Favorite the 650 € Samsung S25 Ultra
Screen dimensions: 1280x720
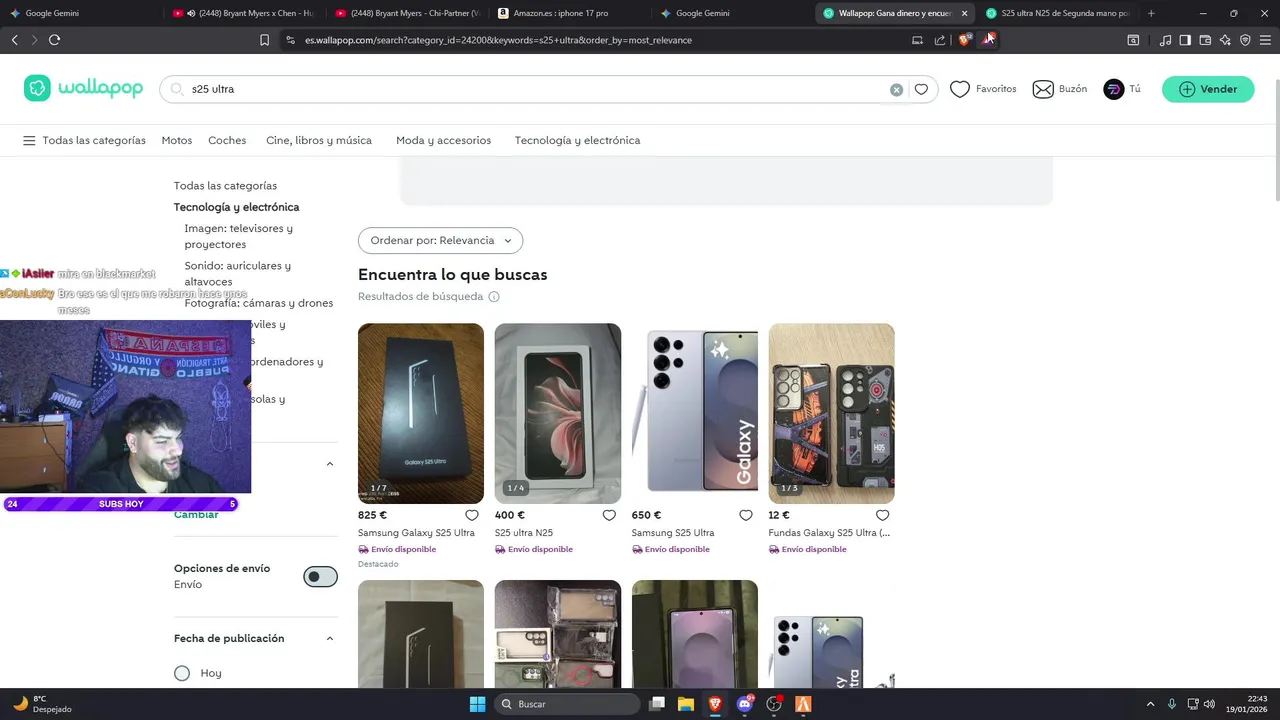[x=746, y=515]
